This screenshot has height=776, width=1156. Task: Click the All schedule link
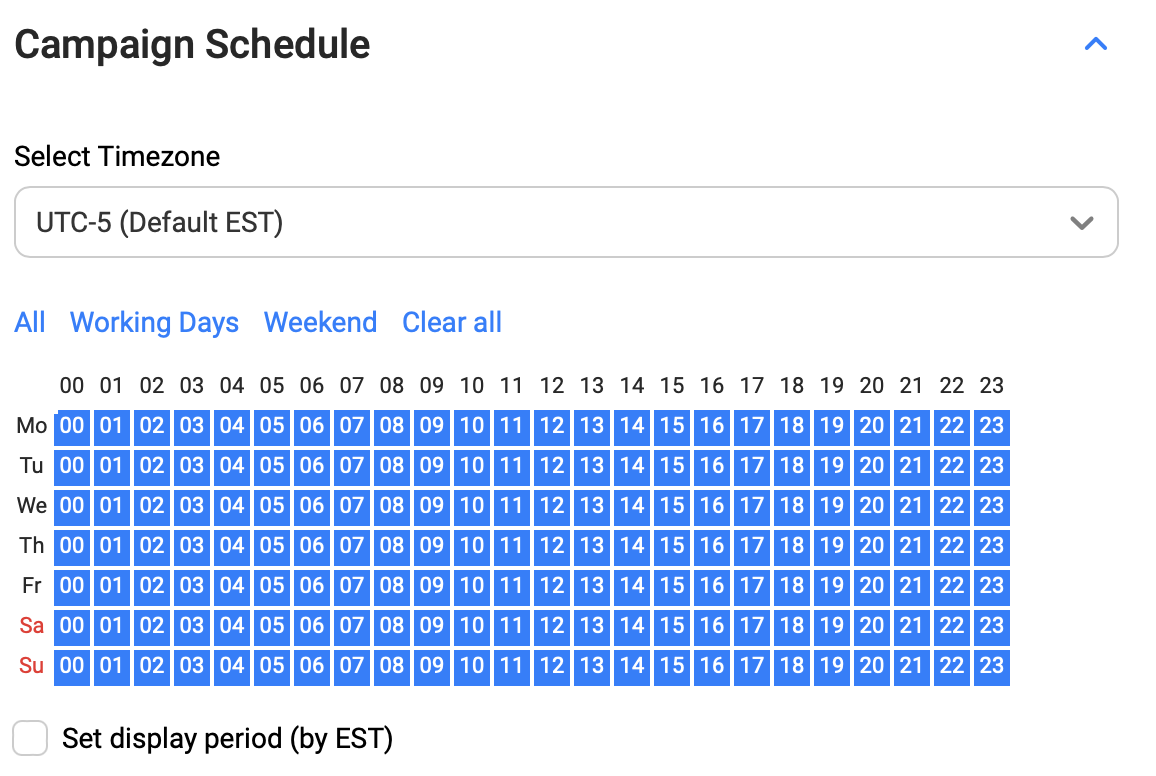[30, 322]
